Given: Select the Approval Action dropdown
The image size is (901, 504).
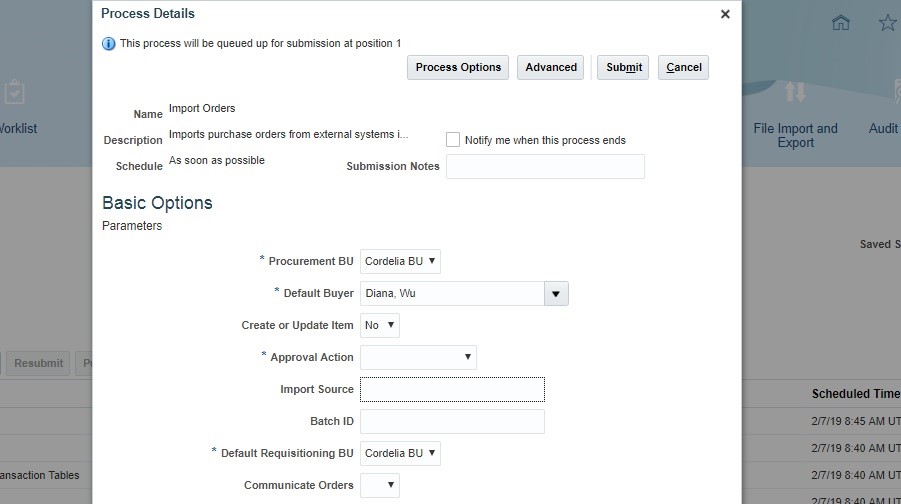Looking at the screenshot, I should [x=418, y=357].
